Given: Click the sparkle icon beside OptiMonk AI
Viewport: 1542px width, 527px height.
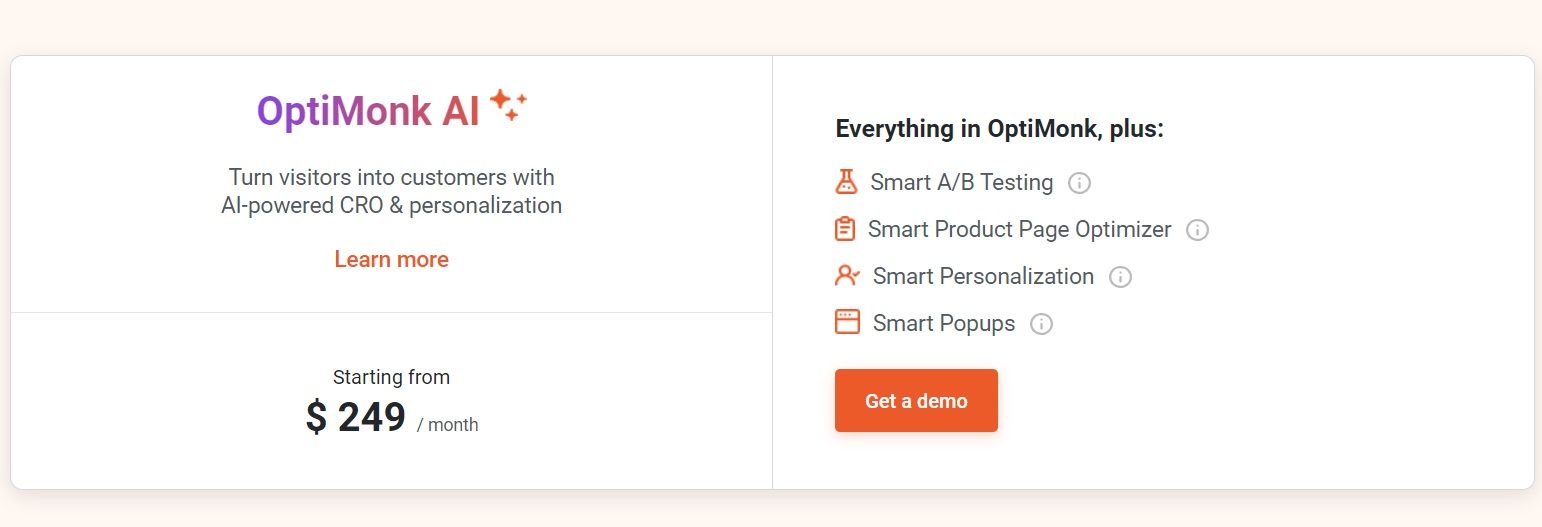Looking at the screenshot, I should click(x=508, y=106).
